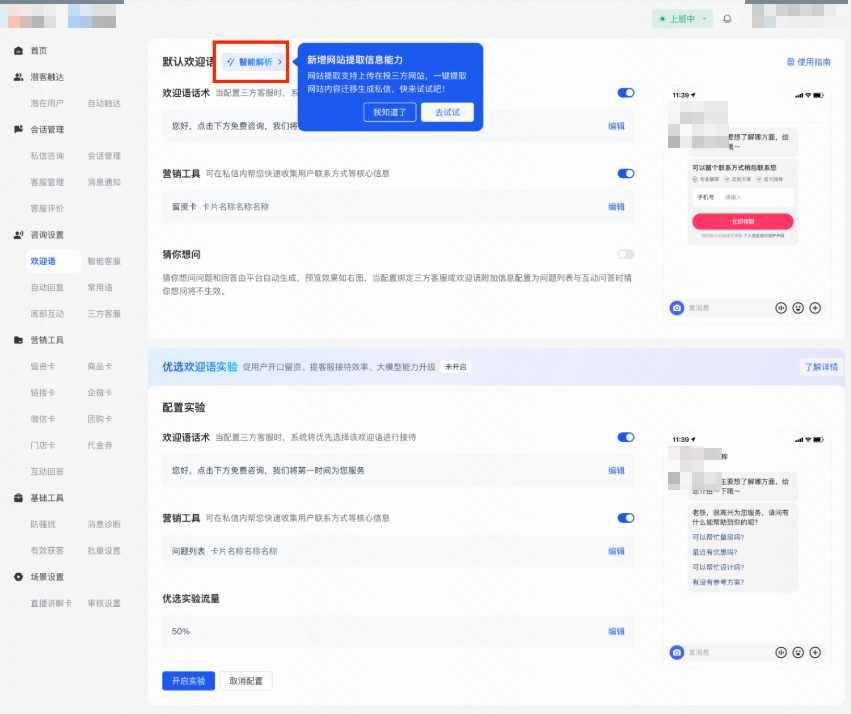This screenshot has width=851, height=714.
Task: Click the plus icon in the preview message bar
Action: [x=815, y=307]
